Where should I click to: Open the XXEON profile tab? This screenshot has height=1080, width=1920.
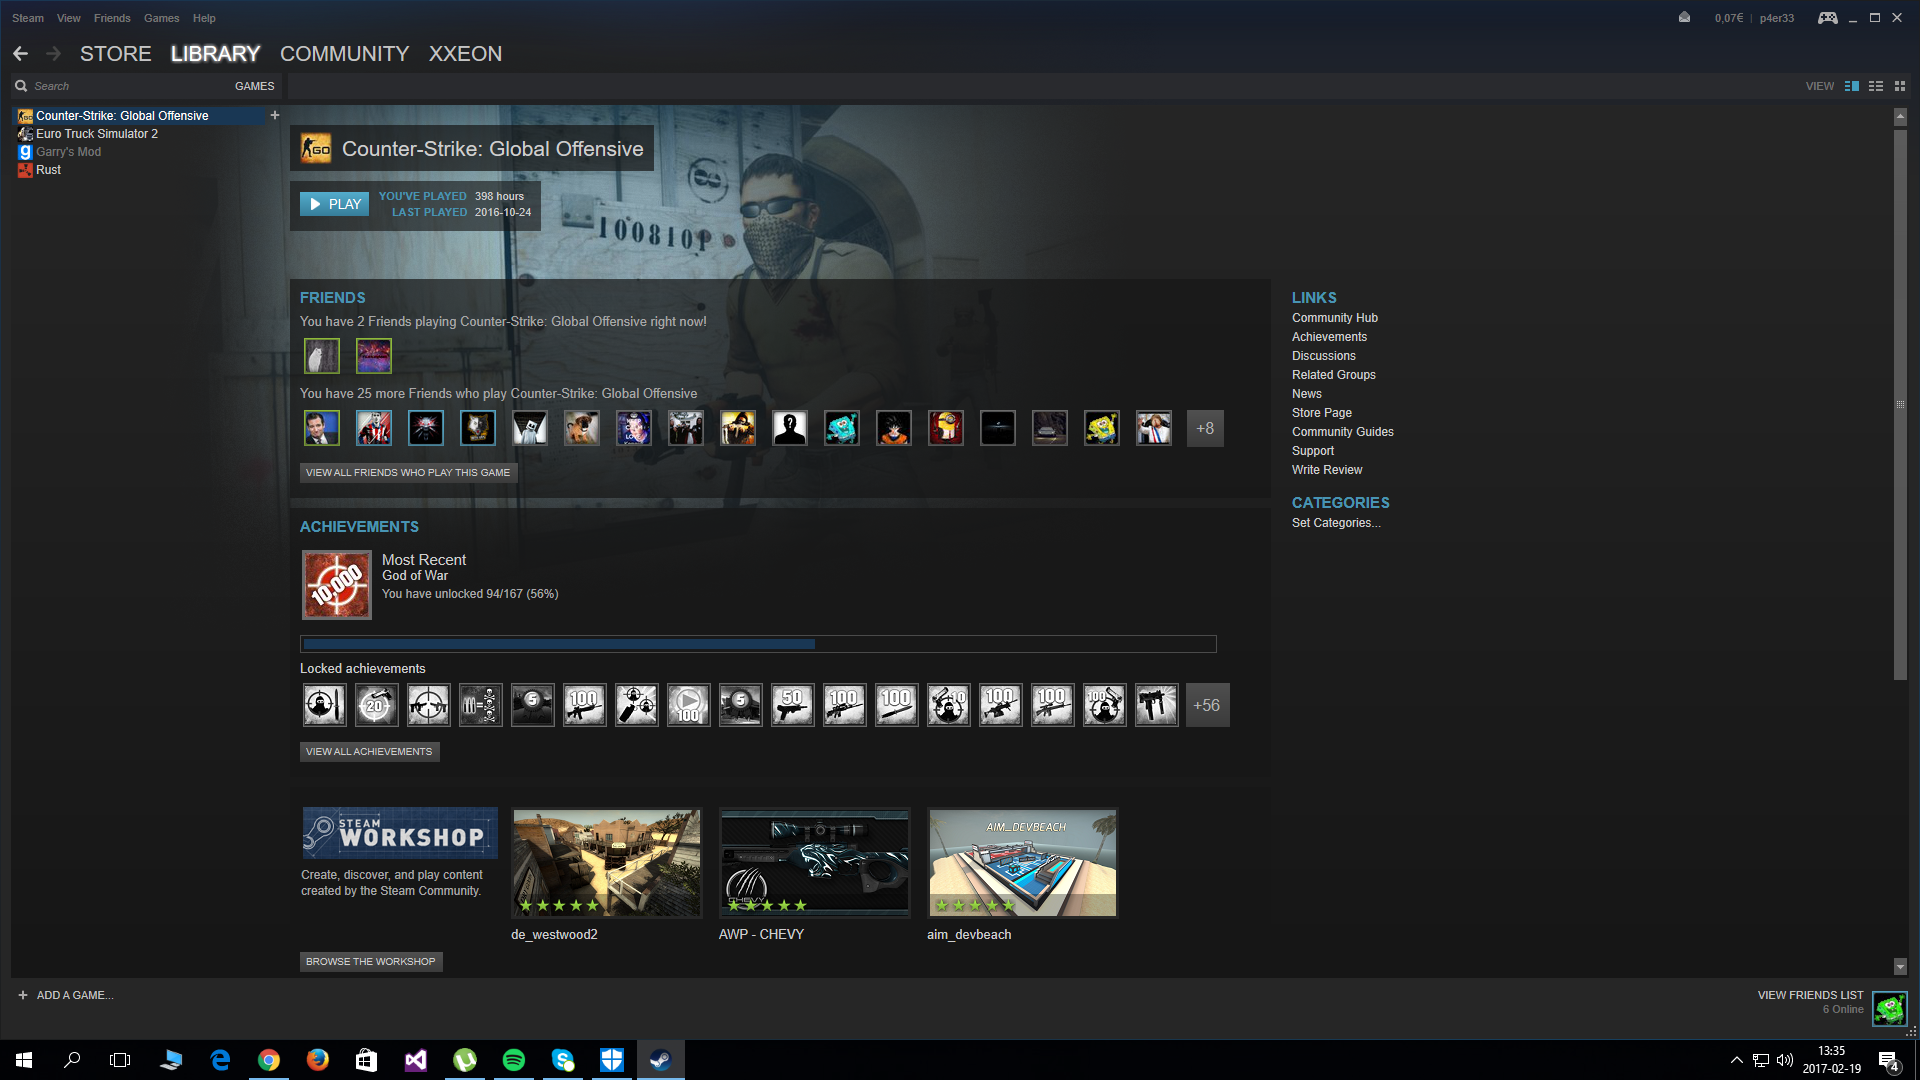[x=465, y=54]
